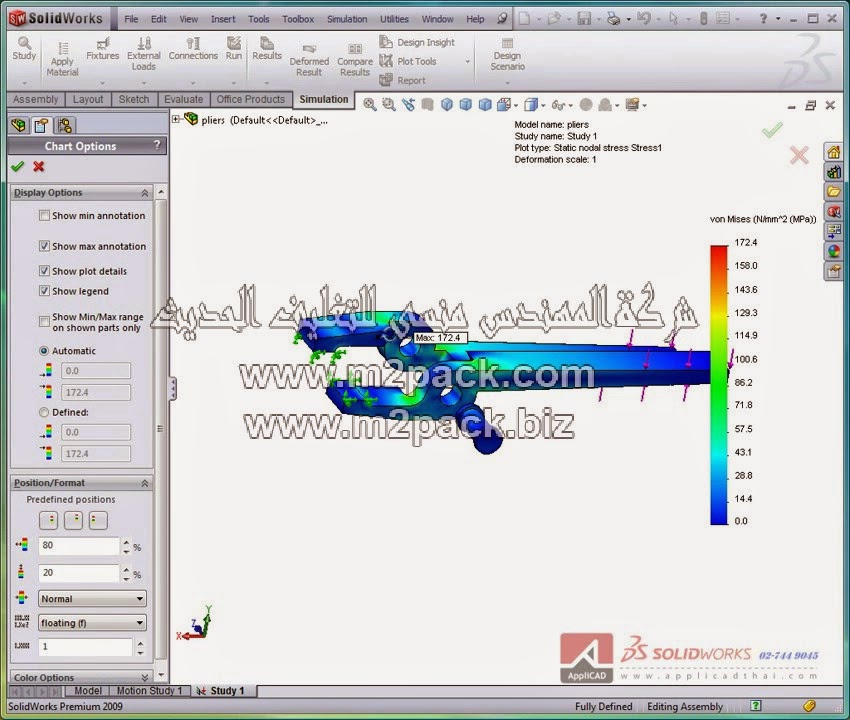Click second predefined legend position button

coord(73,520)
